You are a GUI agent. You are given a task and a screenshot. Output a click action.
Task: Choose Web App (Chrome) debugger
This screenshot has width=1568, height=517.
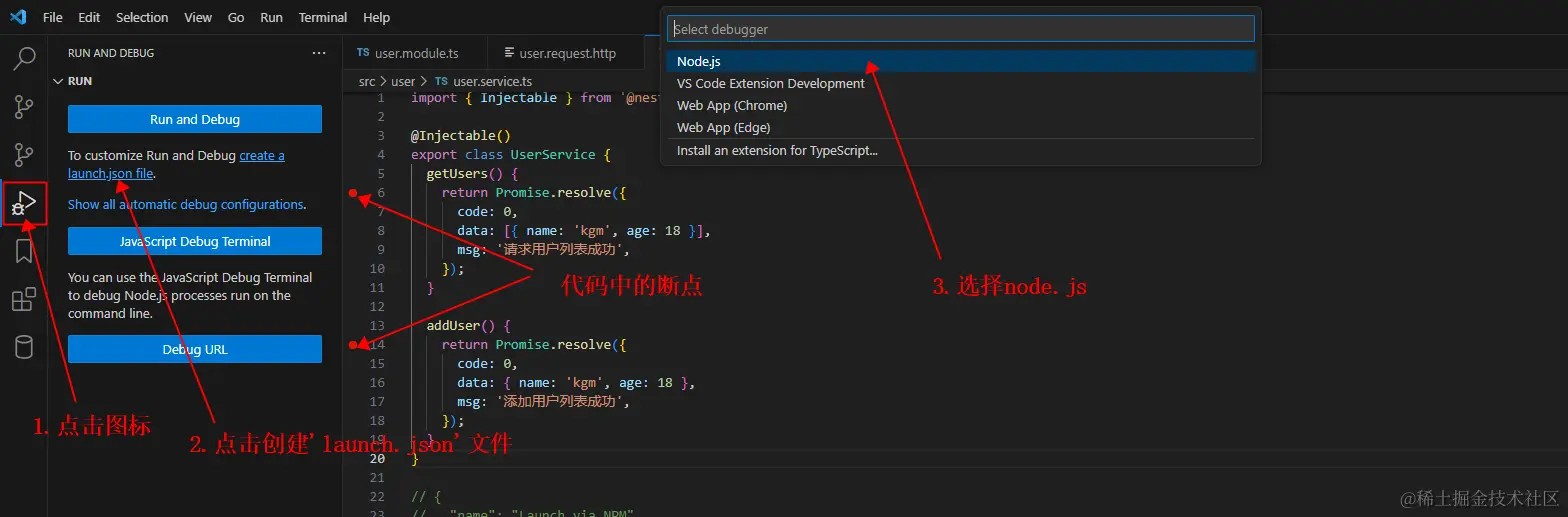pos(961,105)
